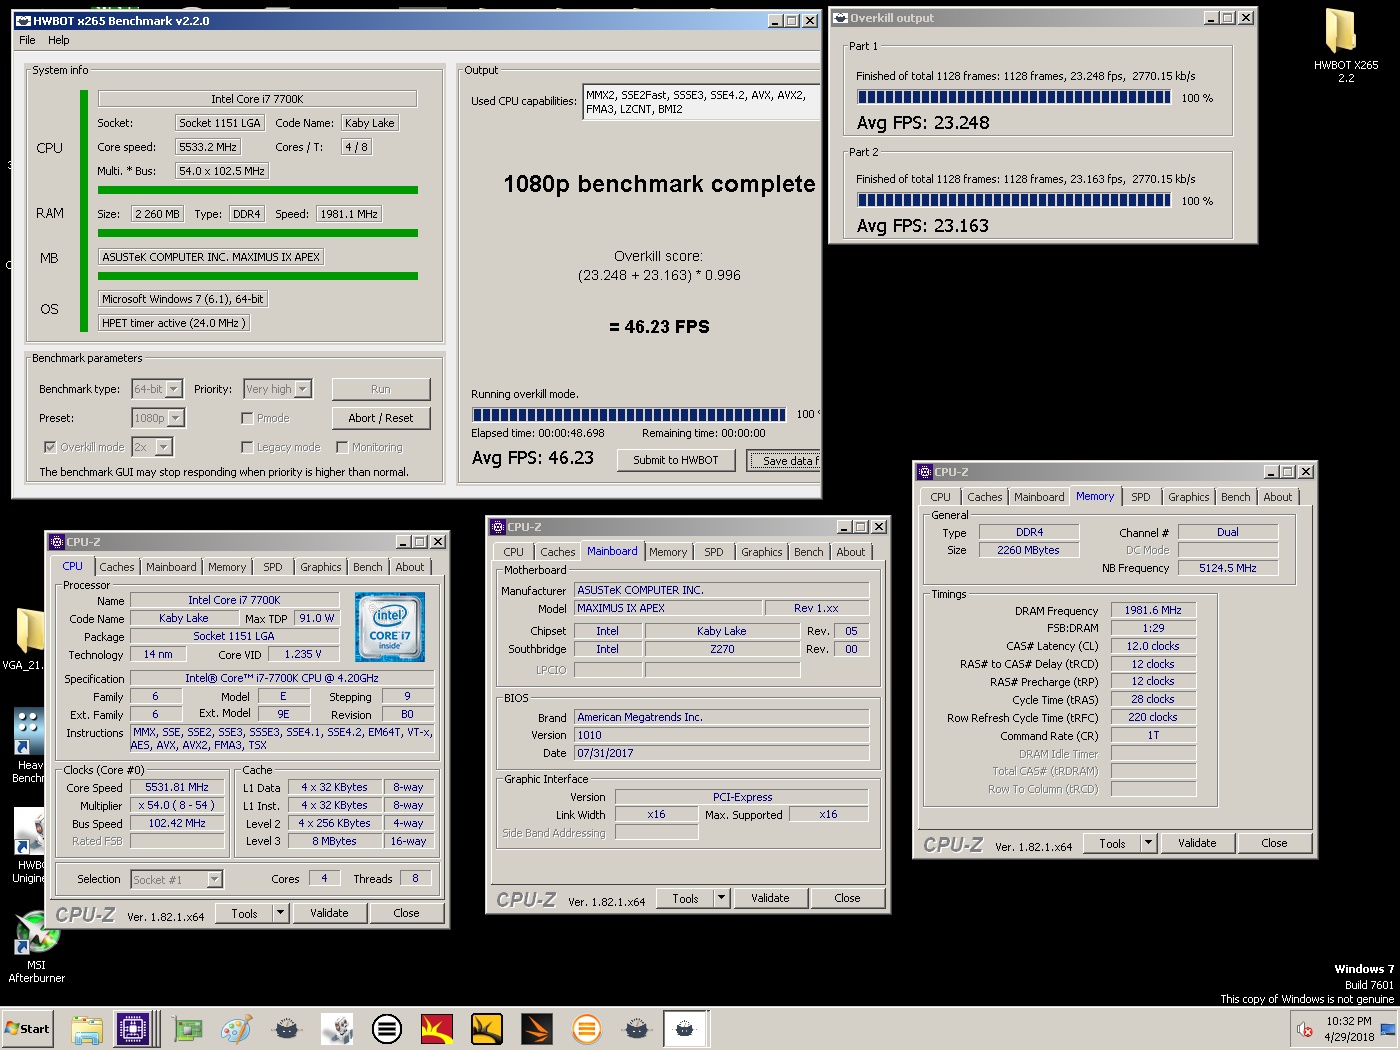The image size is (1400, 1050).
Task: Open the Socket #1 selection dropdown
Action: click(214, 880)
